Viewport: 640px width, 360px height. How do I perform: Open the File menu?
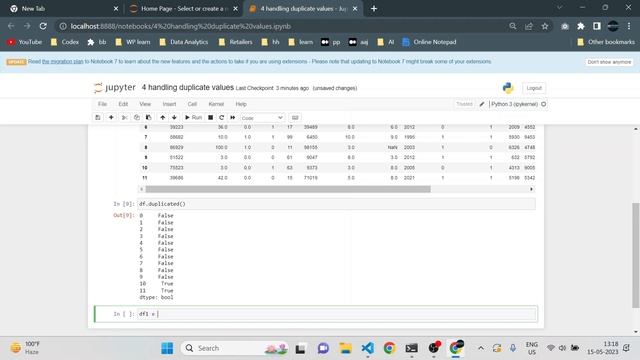tap(102, 104)
